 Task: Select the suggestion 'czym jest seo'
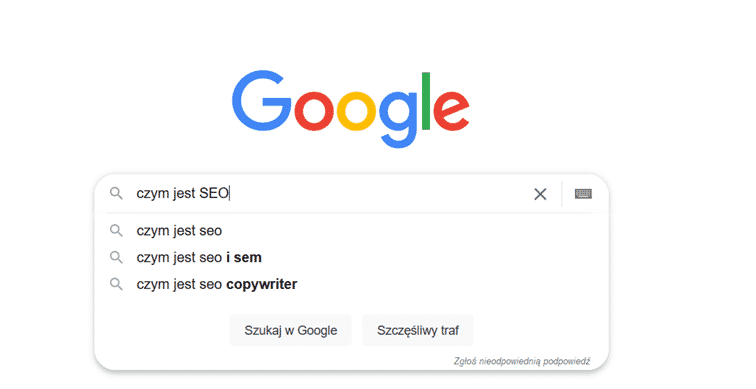click(351, 230)
